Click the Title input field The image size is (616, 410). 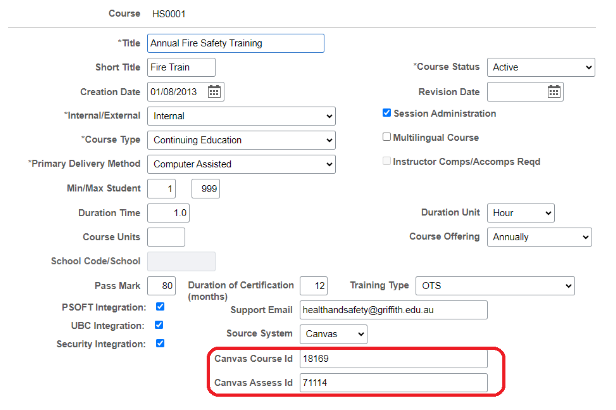235,43
